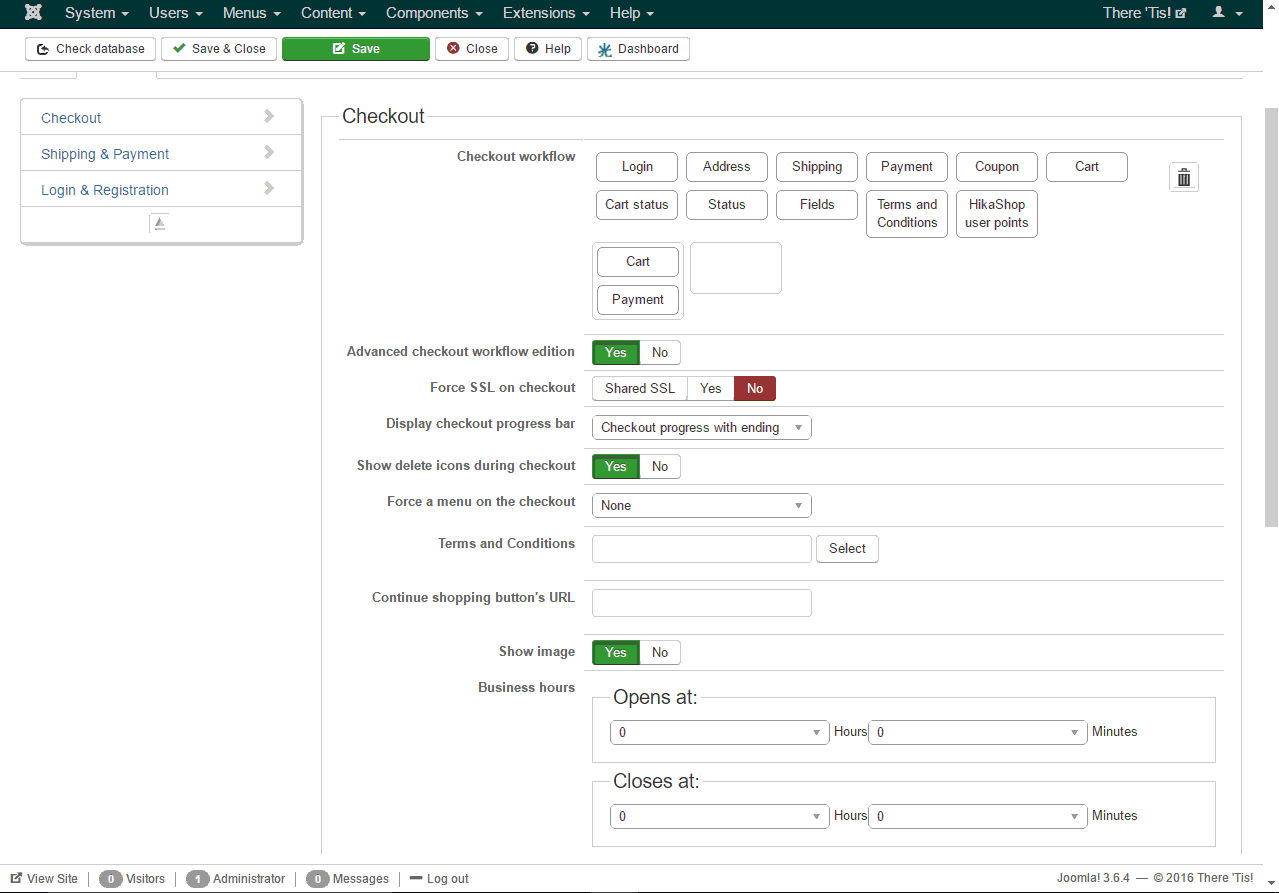Viewport: 1279px width, 893px height.
Task: Click Check database button
Action: pyautogui.click(x=91, y=49)
